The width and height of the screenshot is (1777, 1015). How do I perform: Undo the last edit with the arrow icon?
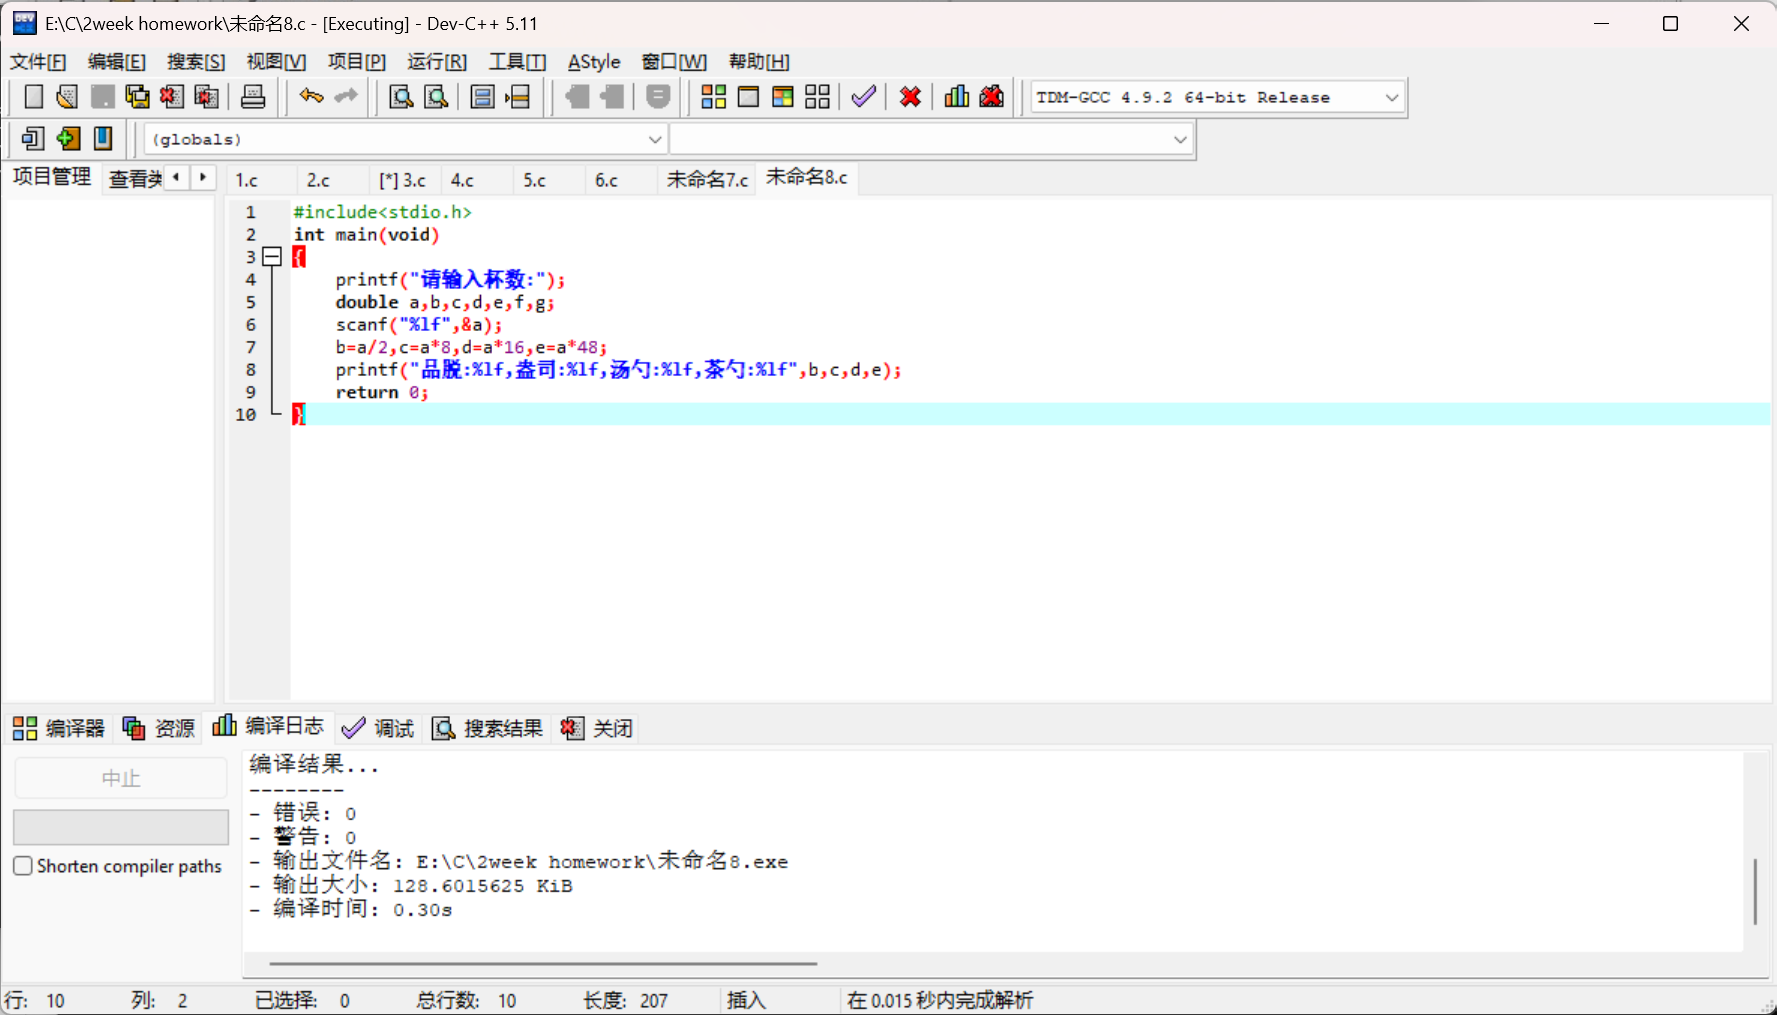point(311,97)
